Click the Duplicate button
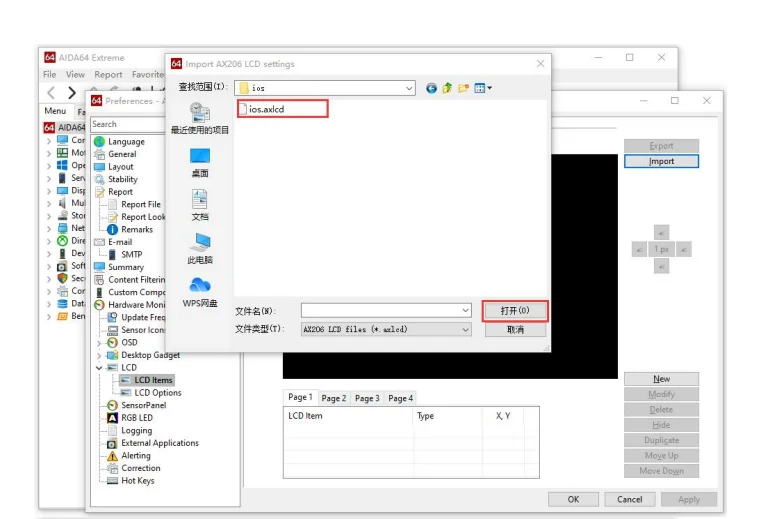Screen dimensions: 780x519 tap(661, 440)
